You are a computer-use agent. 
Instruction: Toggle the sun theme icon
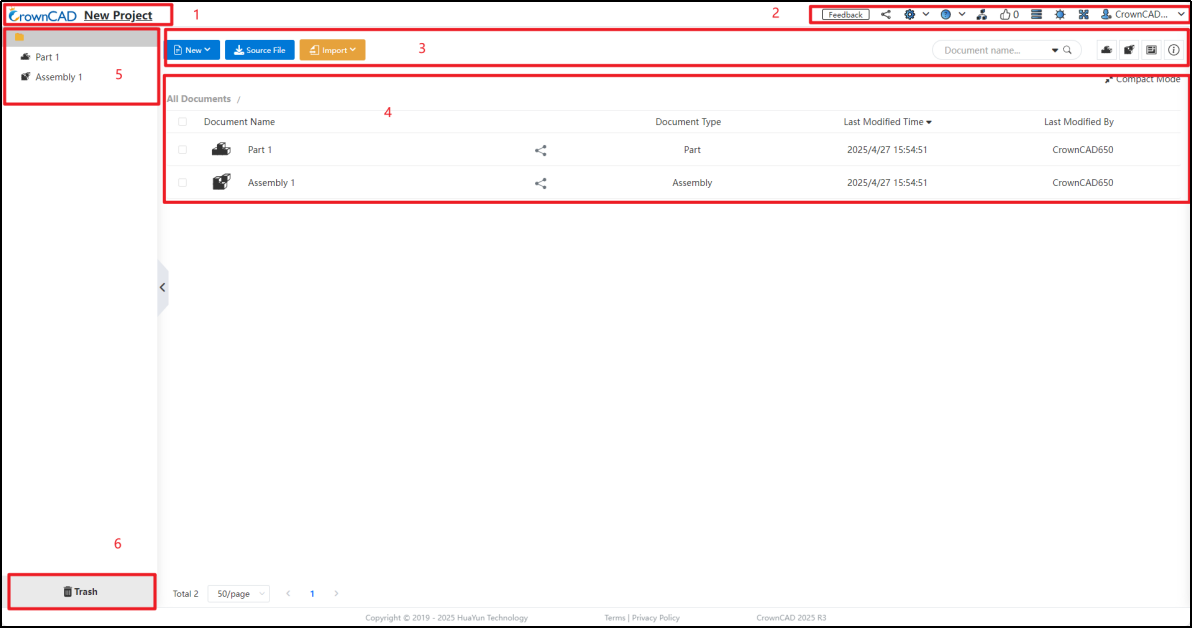(1060, 14)
